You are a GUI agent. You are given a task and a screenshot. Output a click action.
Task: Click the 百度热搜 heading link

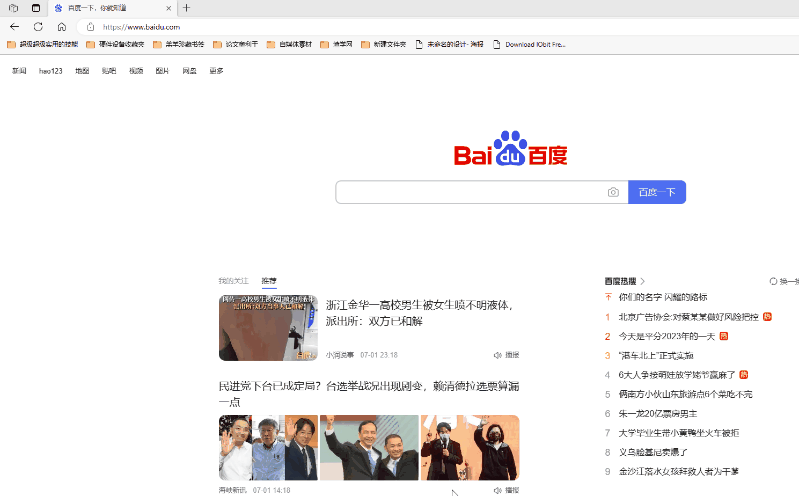(x=621, y=281)
